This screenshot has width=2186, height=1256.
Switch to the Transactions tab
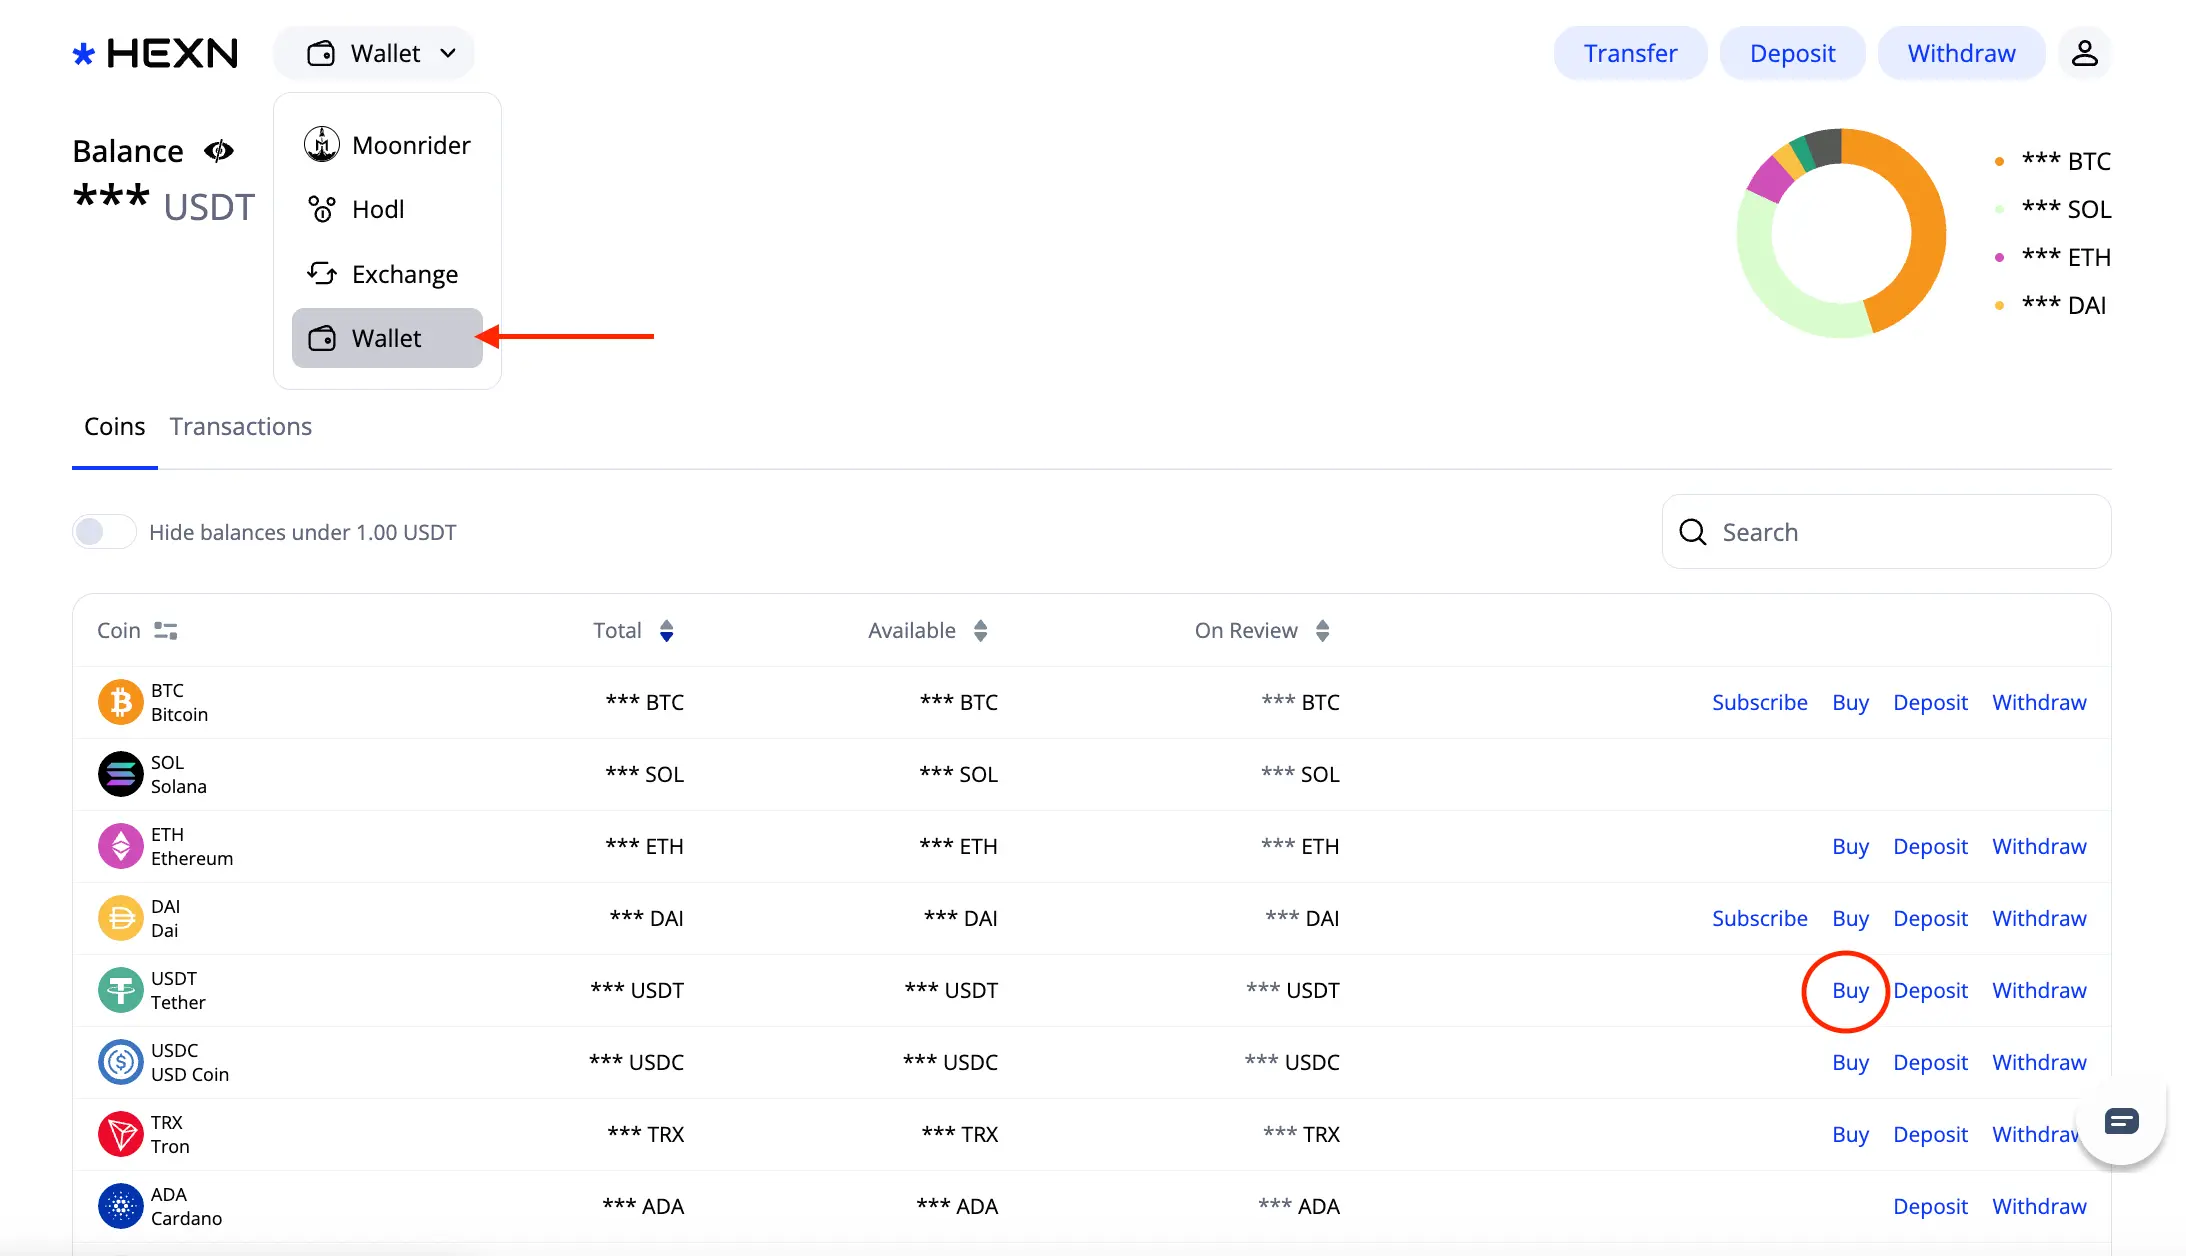[x=241, y=427]
